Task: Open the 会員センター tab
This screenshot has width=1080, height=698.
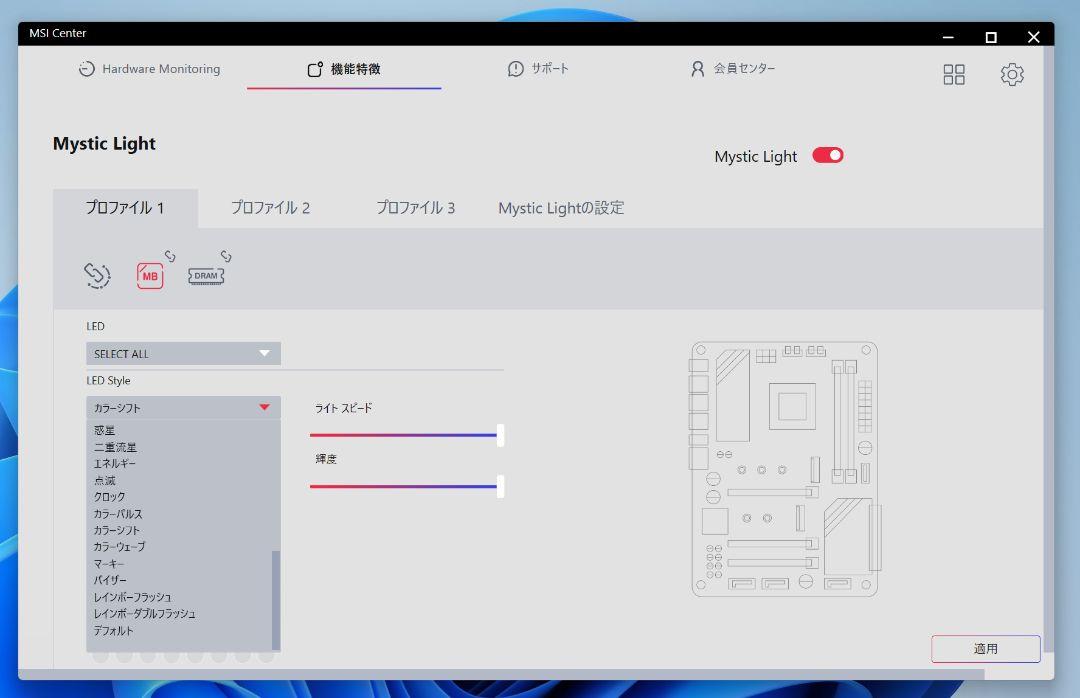Action: tap(733, 69)
